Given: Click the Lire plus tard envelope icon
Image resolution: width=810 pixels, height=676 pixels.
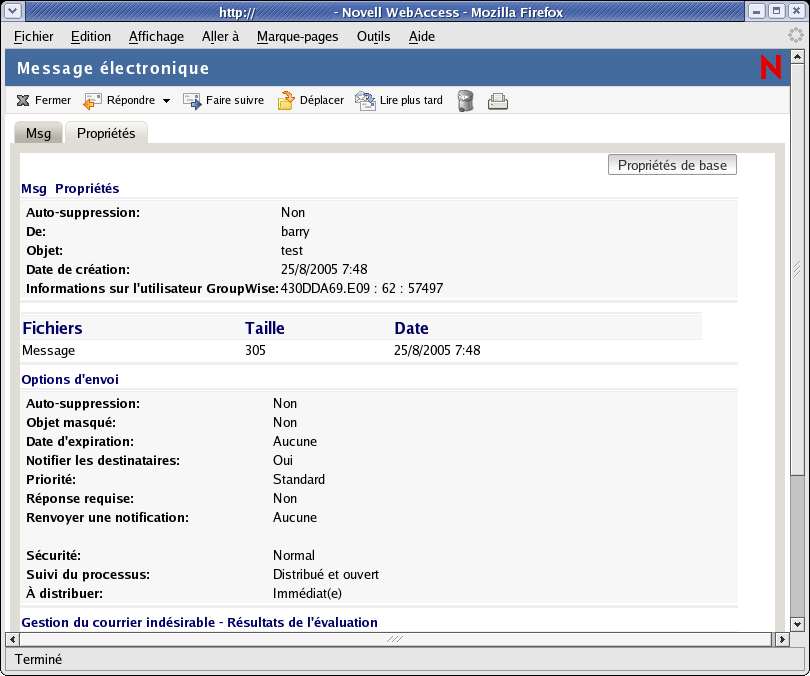Looking at the screenshot, I should click(365, 101).
